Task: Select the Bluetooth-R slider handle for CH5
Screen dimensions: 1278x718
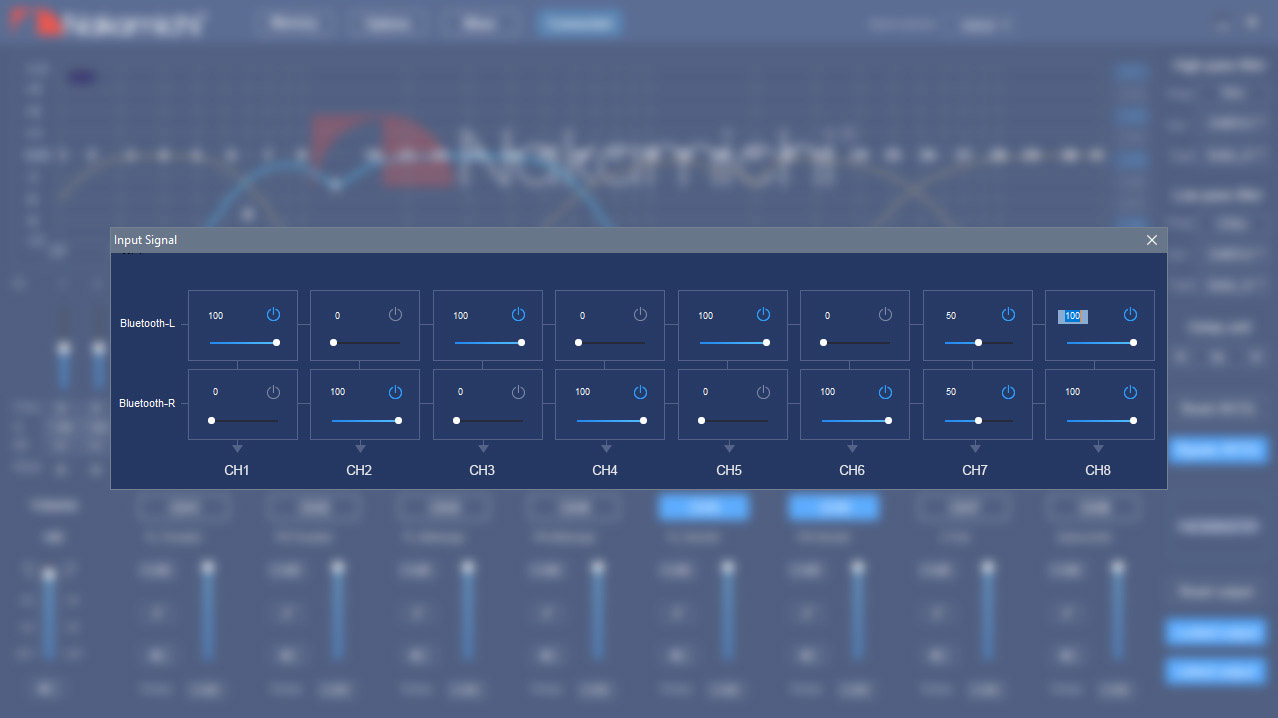Action: (701, 420)
